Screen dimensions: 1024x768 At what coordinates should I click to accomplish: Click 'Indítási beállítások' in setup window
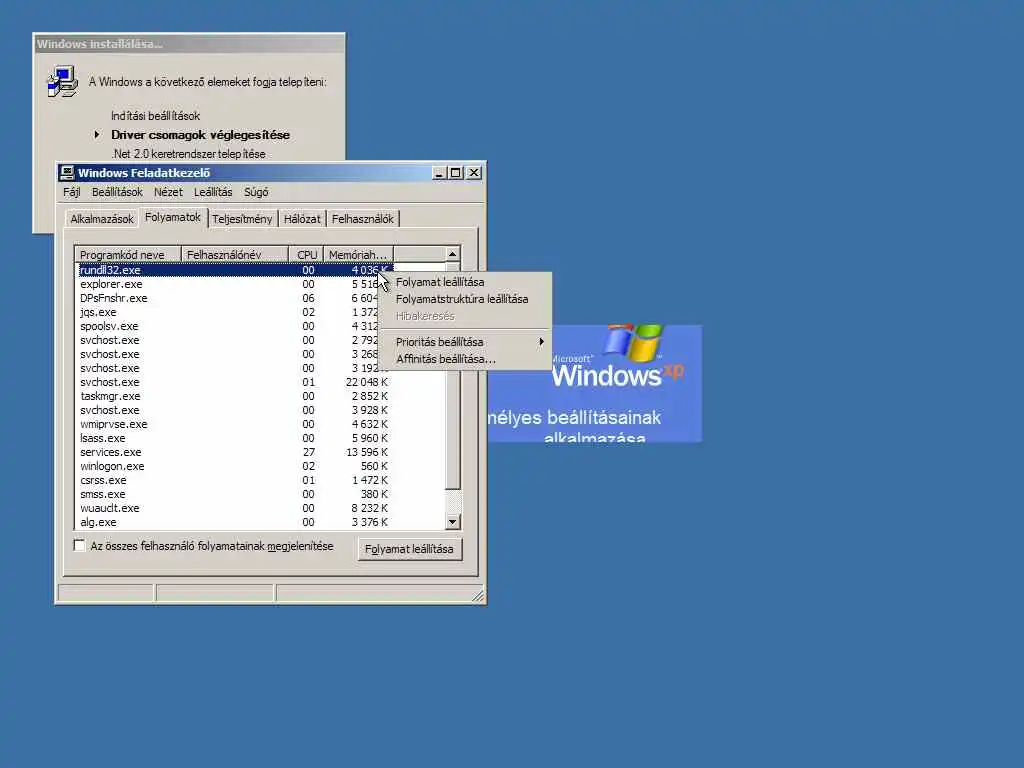(155, 116)
